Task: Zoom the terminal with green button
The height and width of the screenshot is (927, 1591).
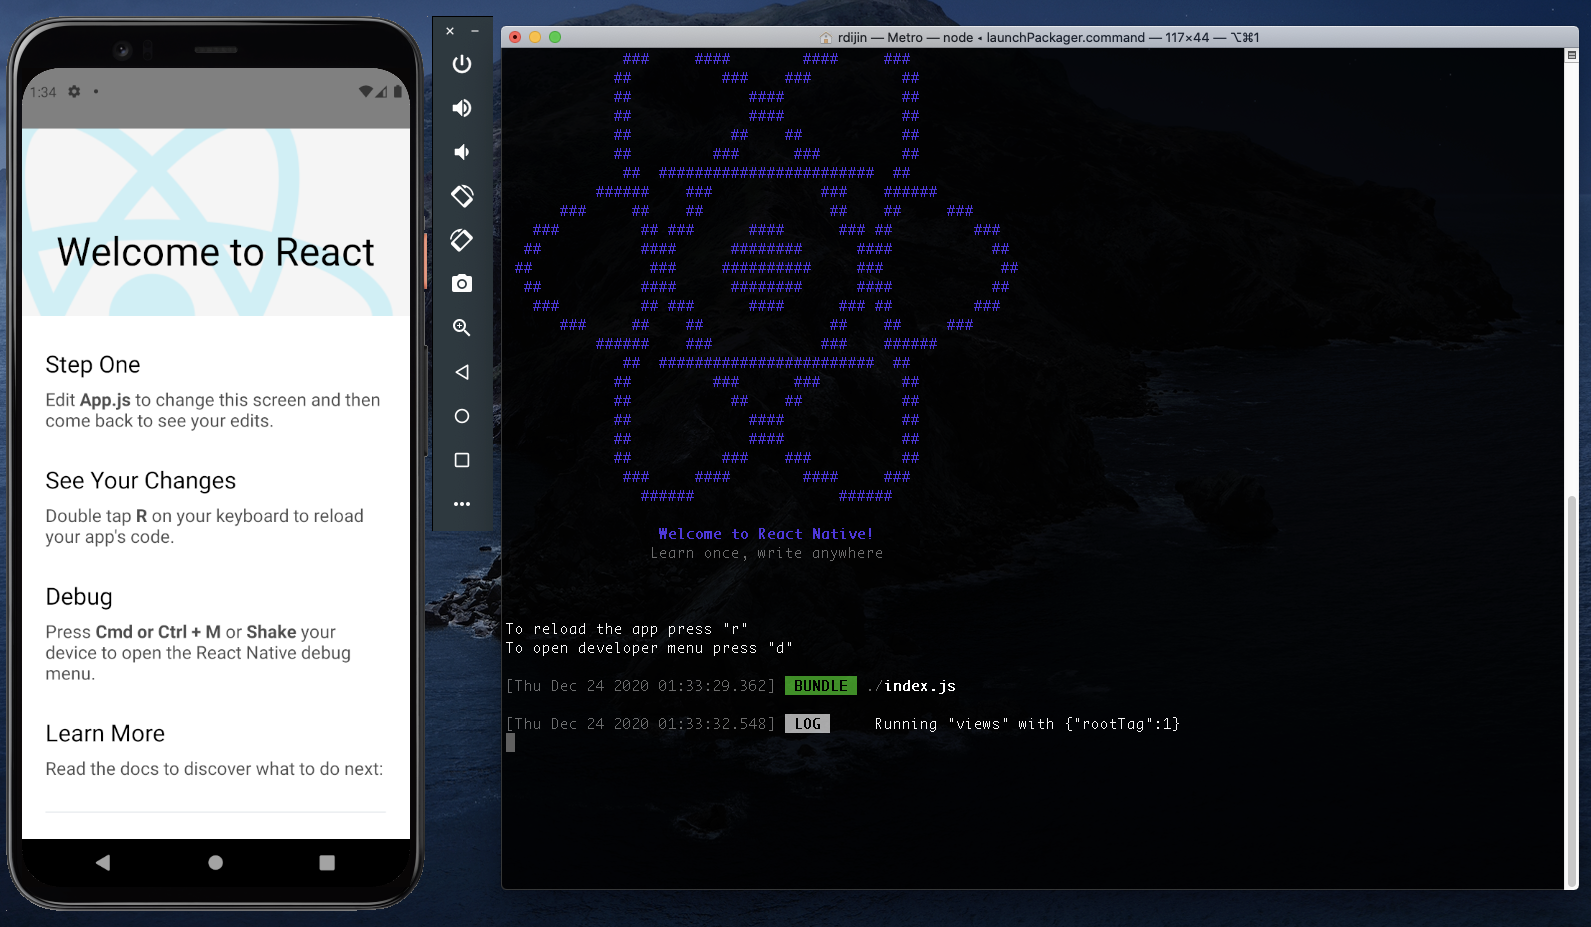Action: click(555, 37)
